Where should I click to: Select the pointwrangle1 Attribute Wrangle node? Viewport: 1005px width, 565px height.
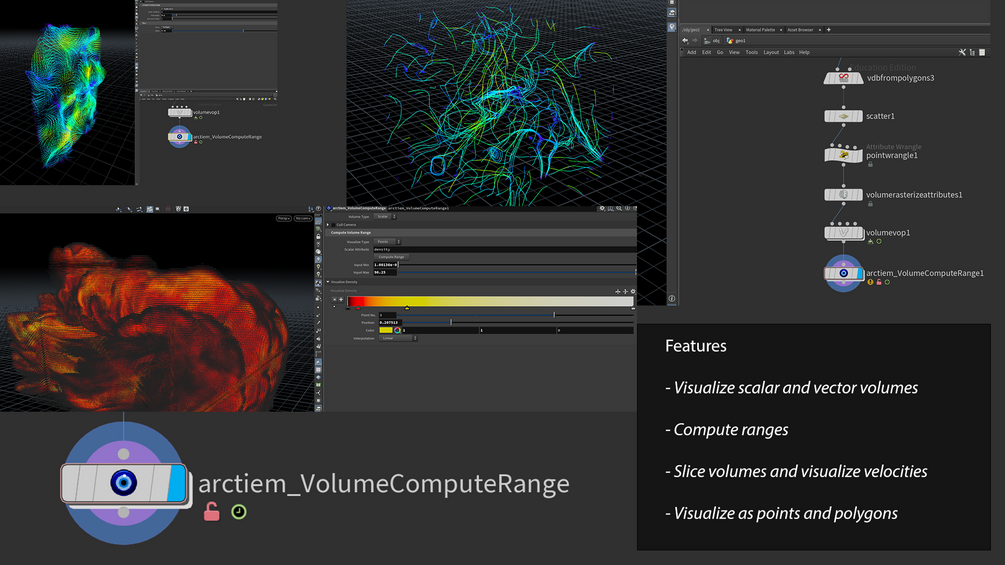[x=843, y=155]
